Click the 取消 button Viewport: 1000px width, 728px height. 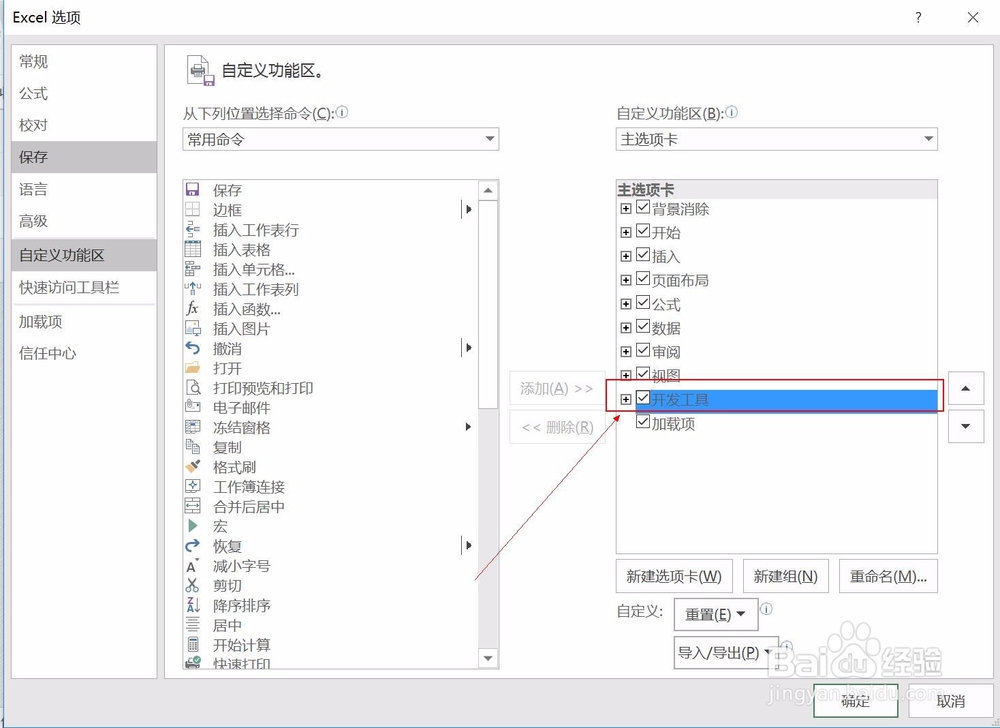click(x=950, y=701)
